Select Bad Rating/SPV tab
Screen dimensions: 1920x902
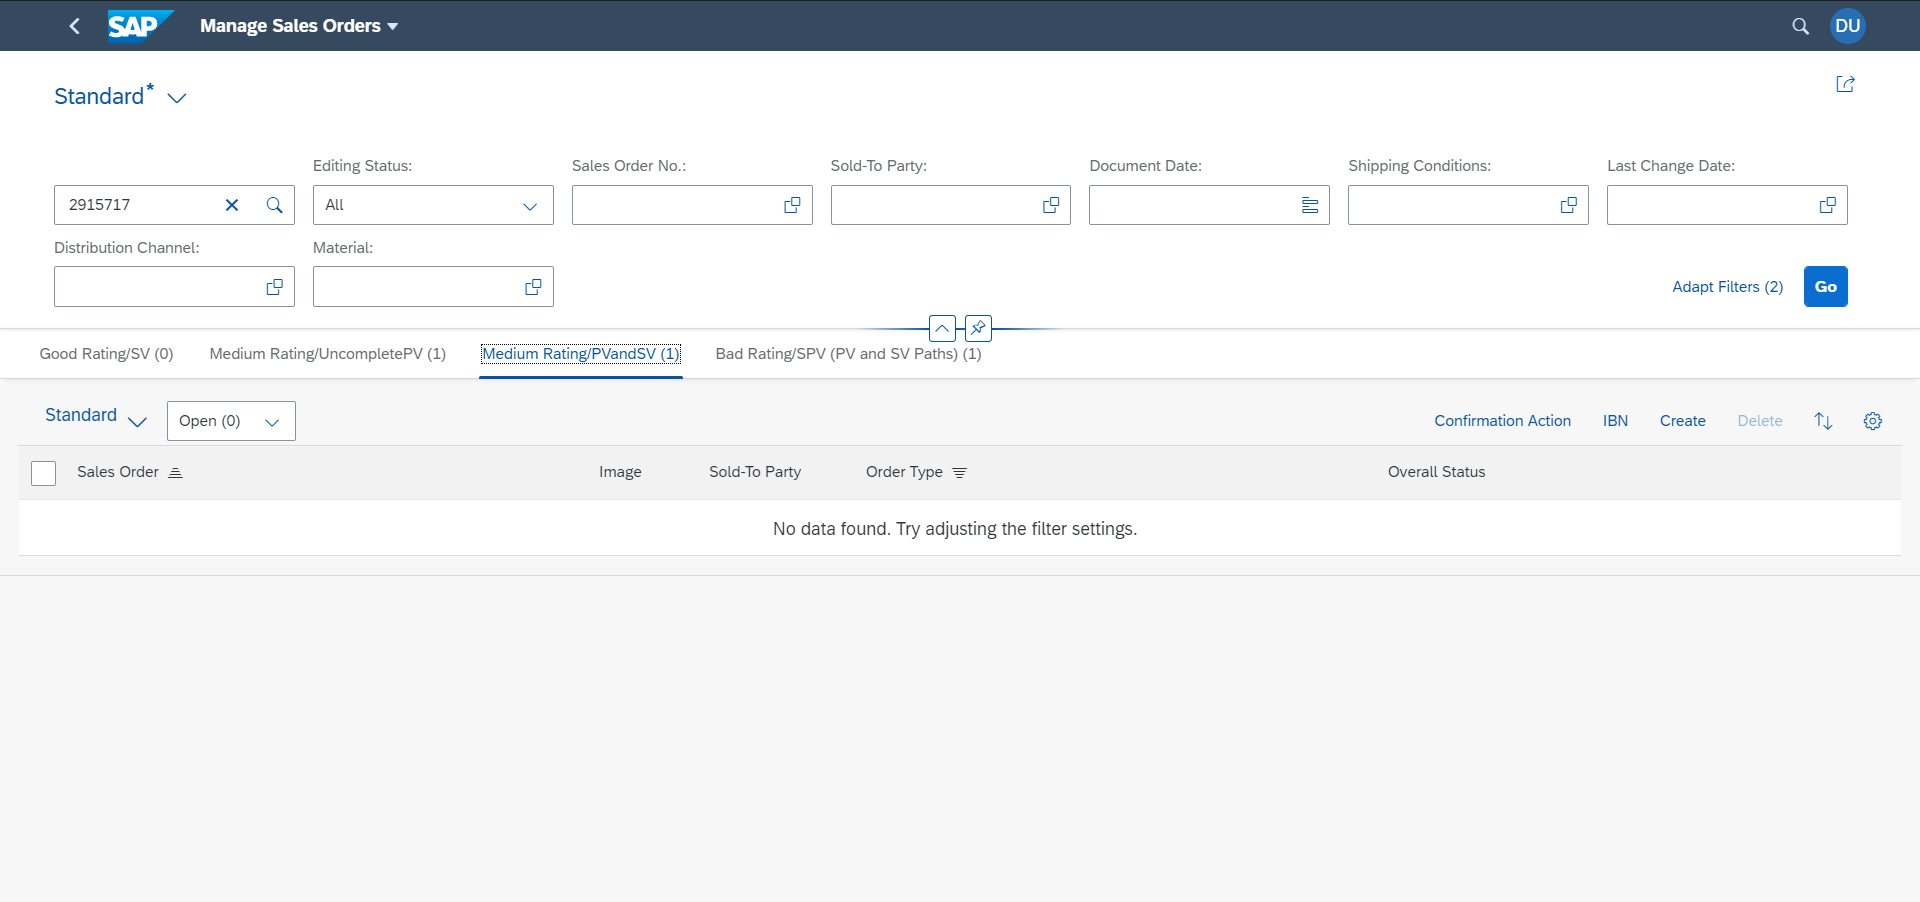pos(848,354)
